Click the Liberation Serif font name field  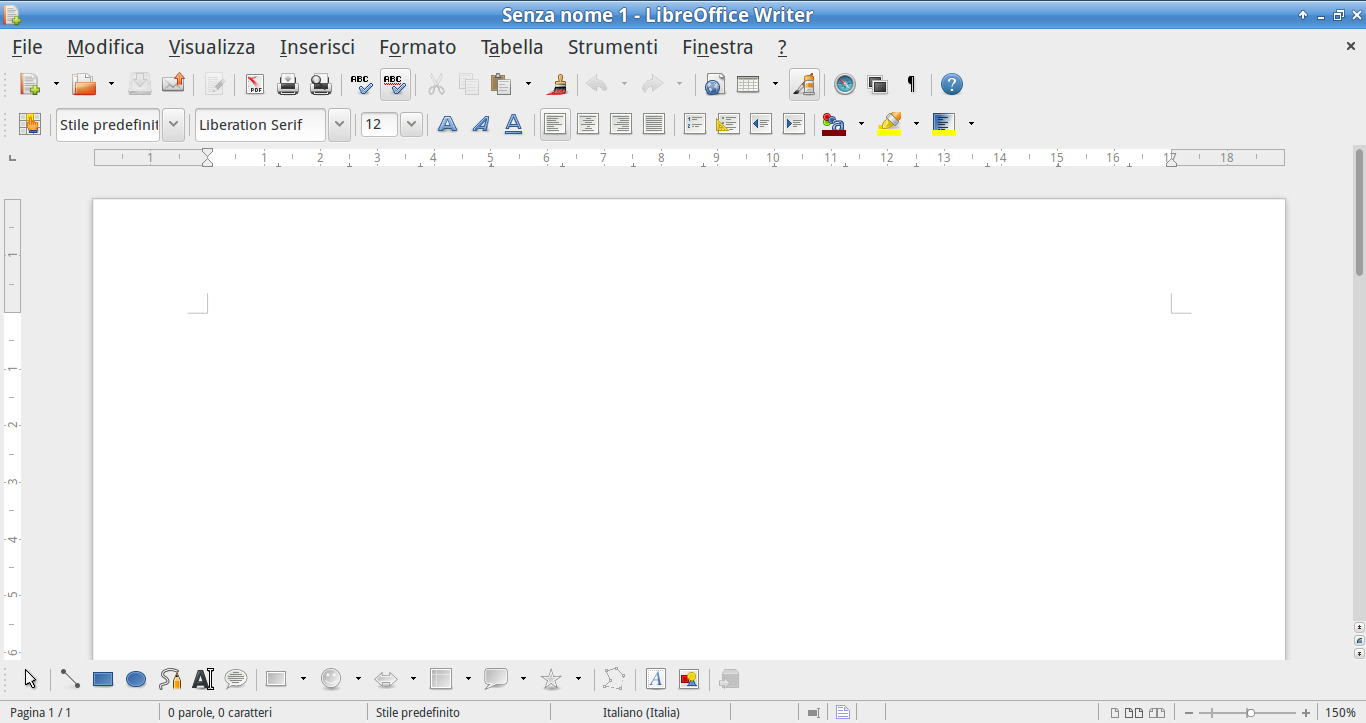click(261, 124)
